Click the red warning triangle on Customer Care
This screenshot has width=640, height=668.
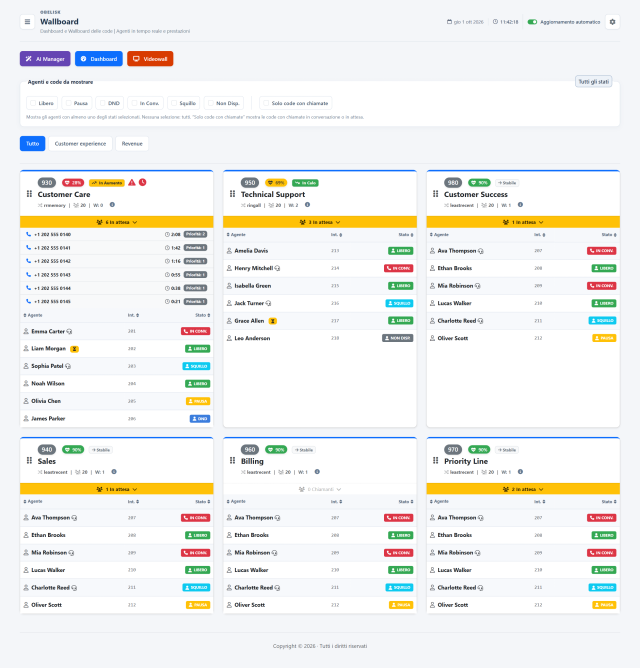coord(132,182)
